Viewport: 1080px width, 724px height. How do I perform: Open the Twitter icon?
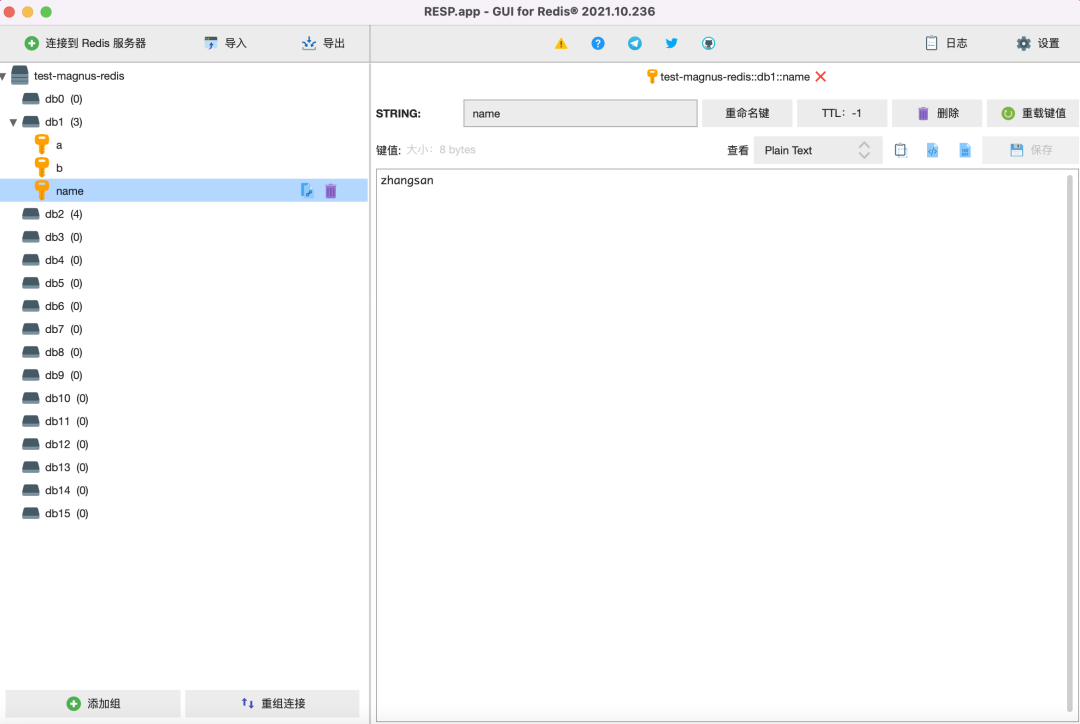tap(672, 43)
